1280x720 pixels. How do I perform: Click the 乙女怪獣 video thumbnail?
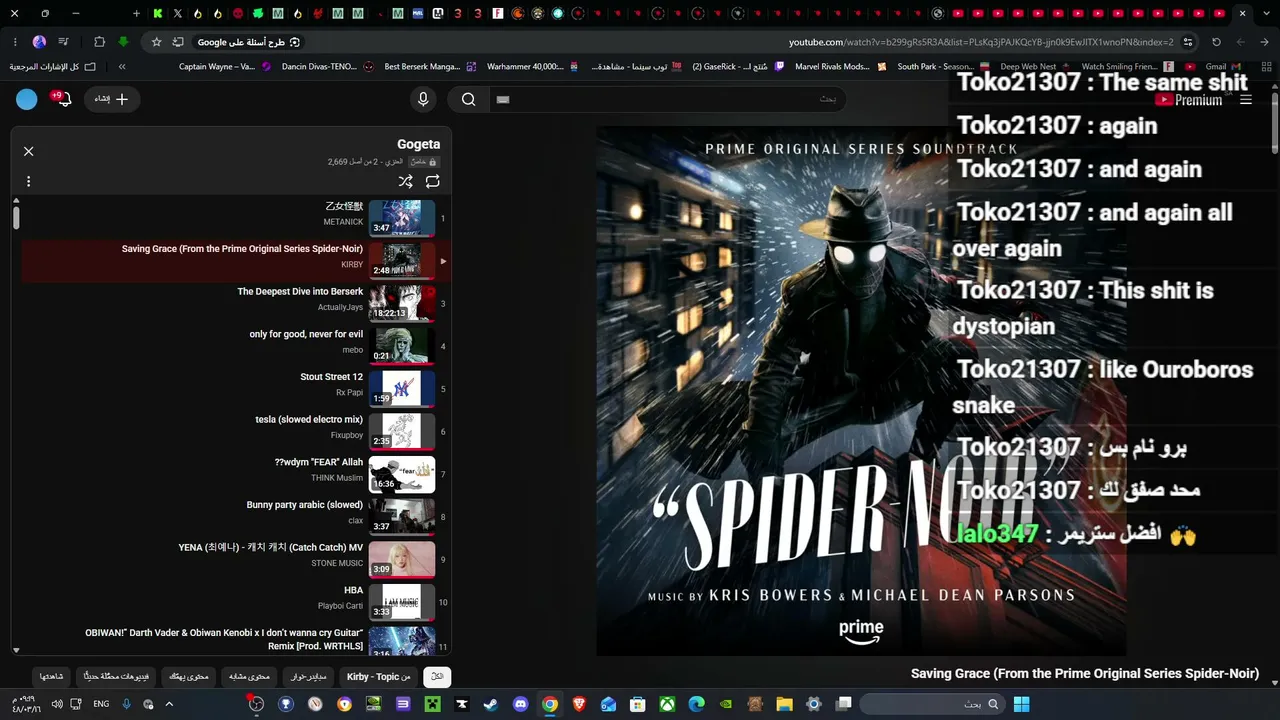click(402, 219)
